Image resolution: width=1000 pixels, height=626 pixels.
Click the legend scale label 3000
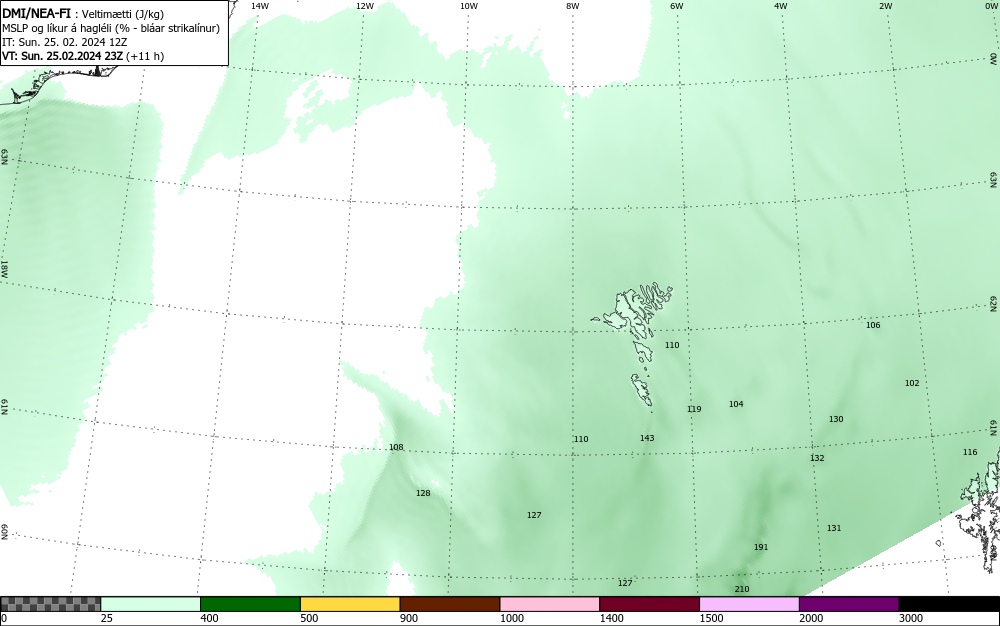911,618
